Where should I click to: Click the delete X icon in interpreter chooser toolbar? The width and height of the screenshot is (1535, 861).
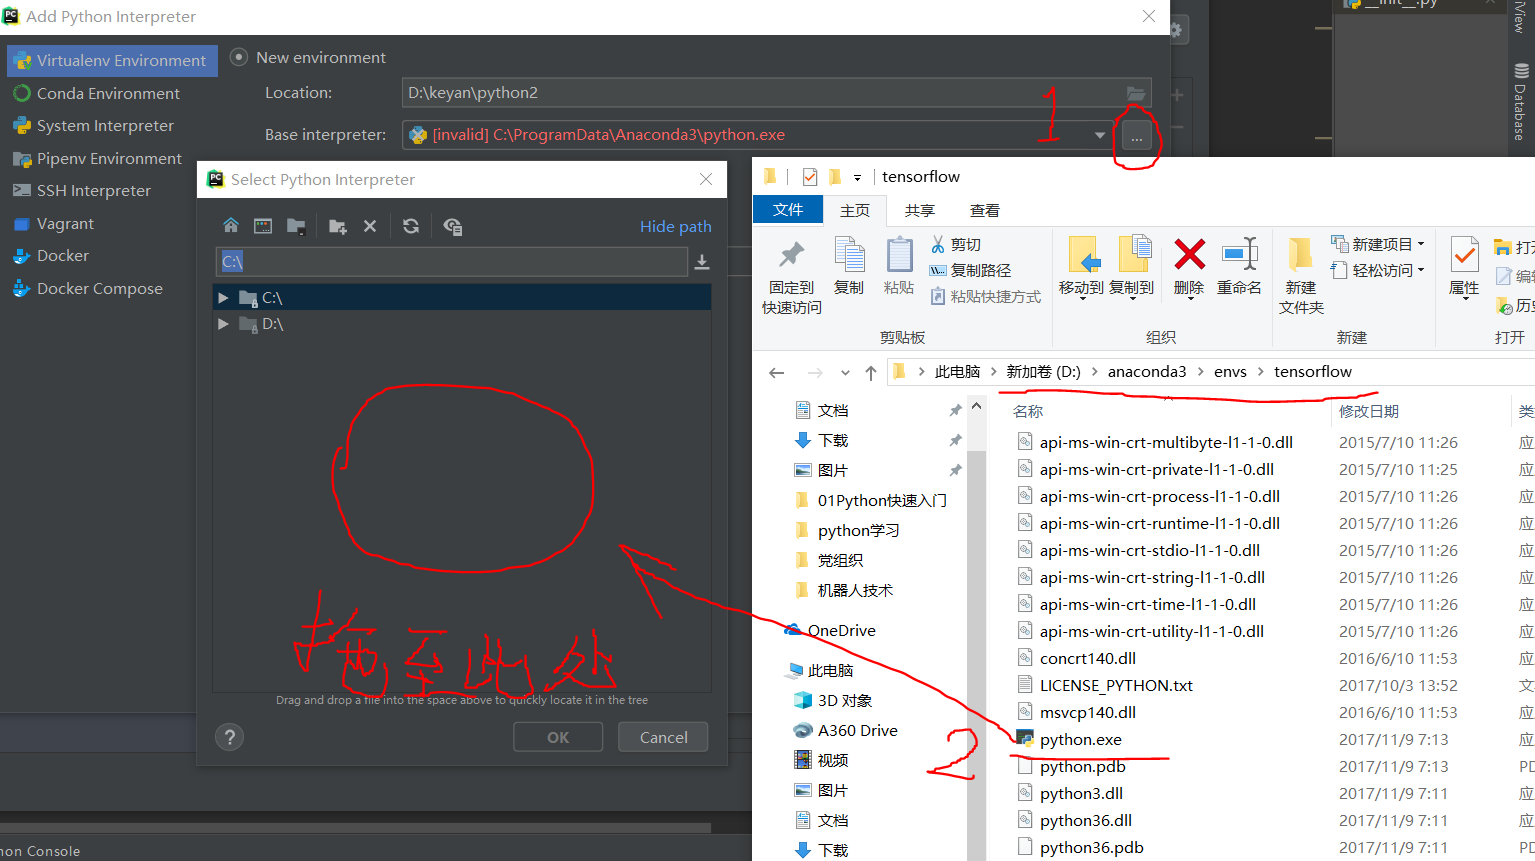(x=370, y=226)
